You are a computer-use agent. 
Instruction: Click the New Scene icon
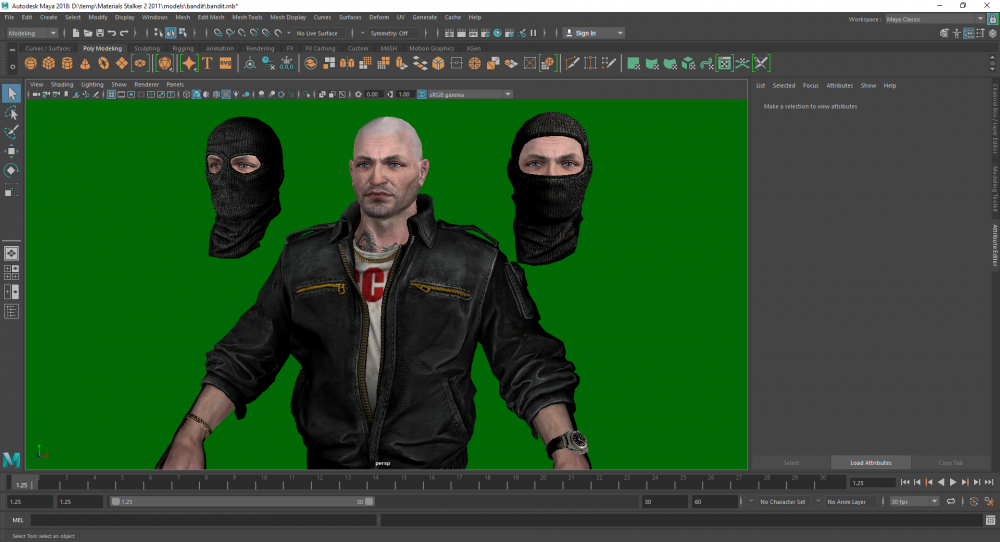(x=76, y=33)
